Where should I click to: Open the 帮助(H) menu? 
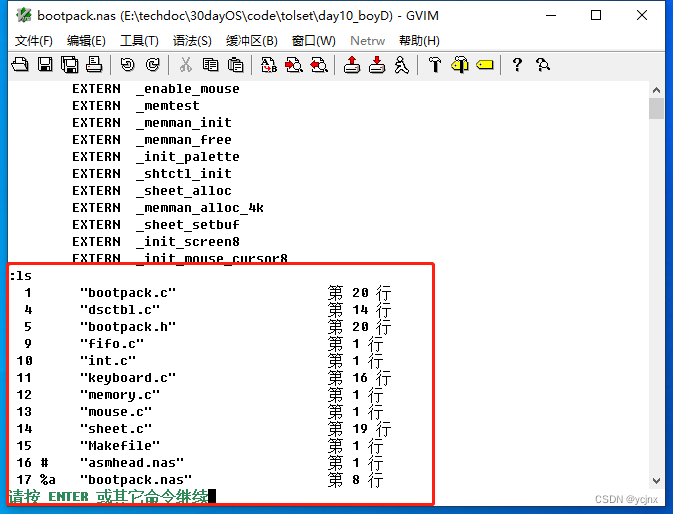click(419, 41)
